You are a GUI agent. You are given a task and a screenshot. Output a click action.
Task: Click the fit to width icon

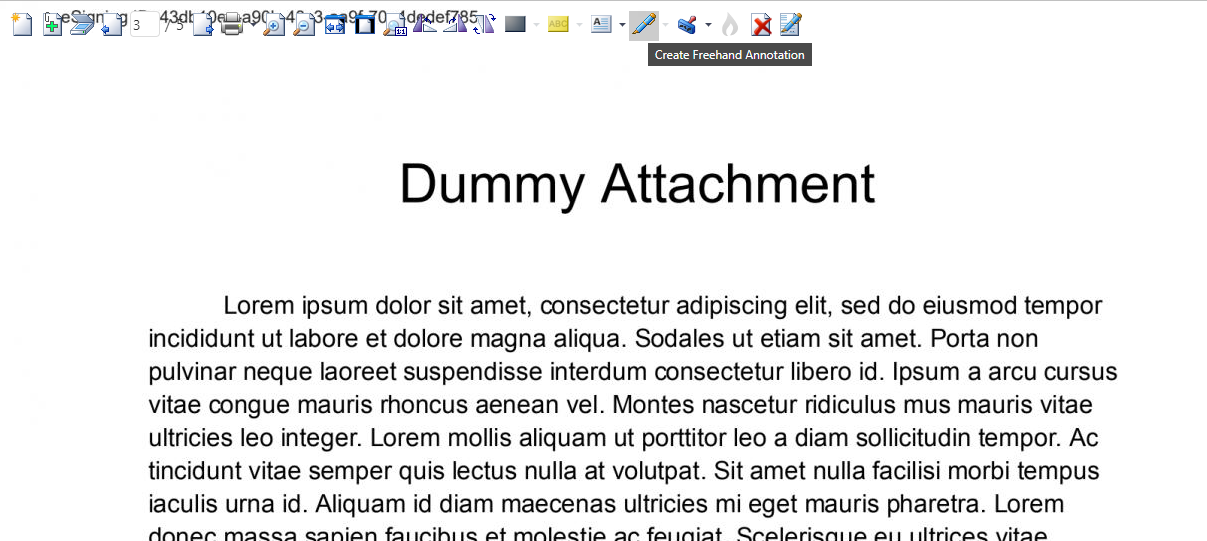335,25
